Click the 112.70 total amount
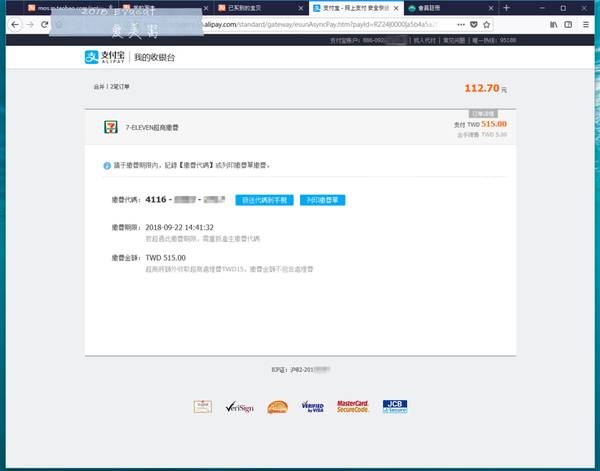 482,88
